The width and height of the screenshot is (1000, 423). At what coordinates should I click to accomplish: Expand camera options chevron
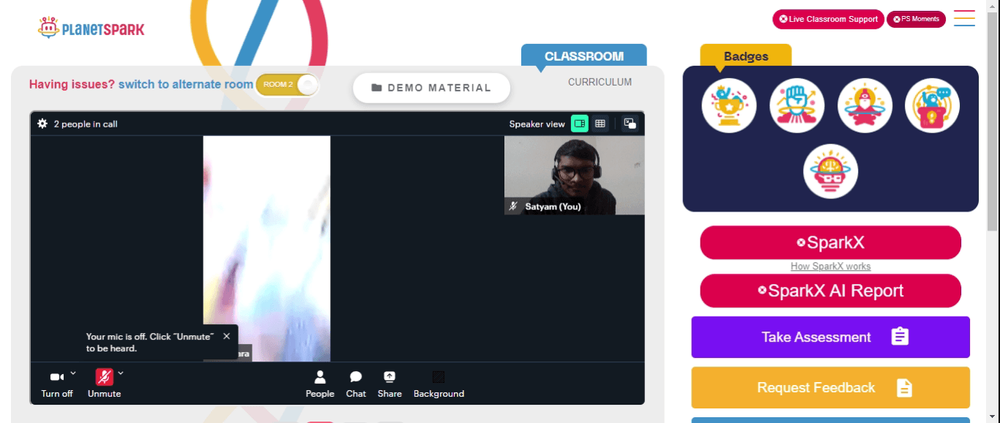pyautogui.click(x=73, y=373)
